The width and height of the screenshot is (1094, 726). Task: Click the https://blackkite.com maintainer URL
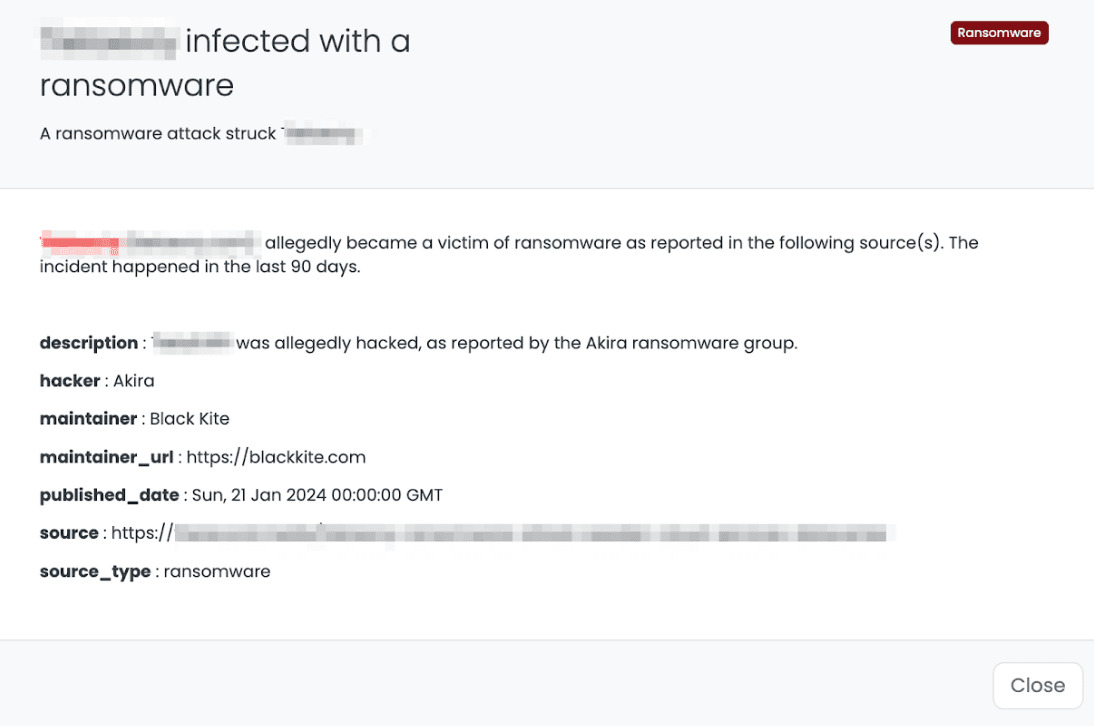(276, 457)
